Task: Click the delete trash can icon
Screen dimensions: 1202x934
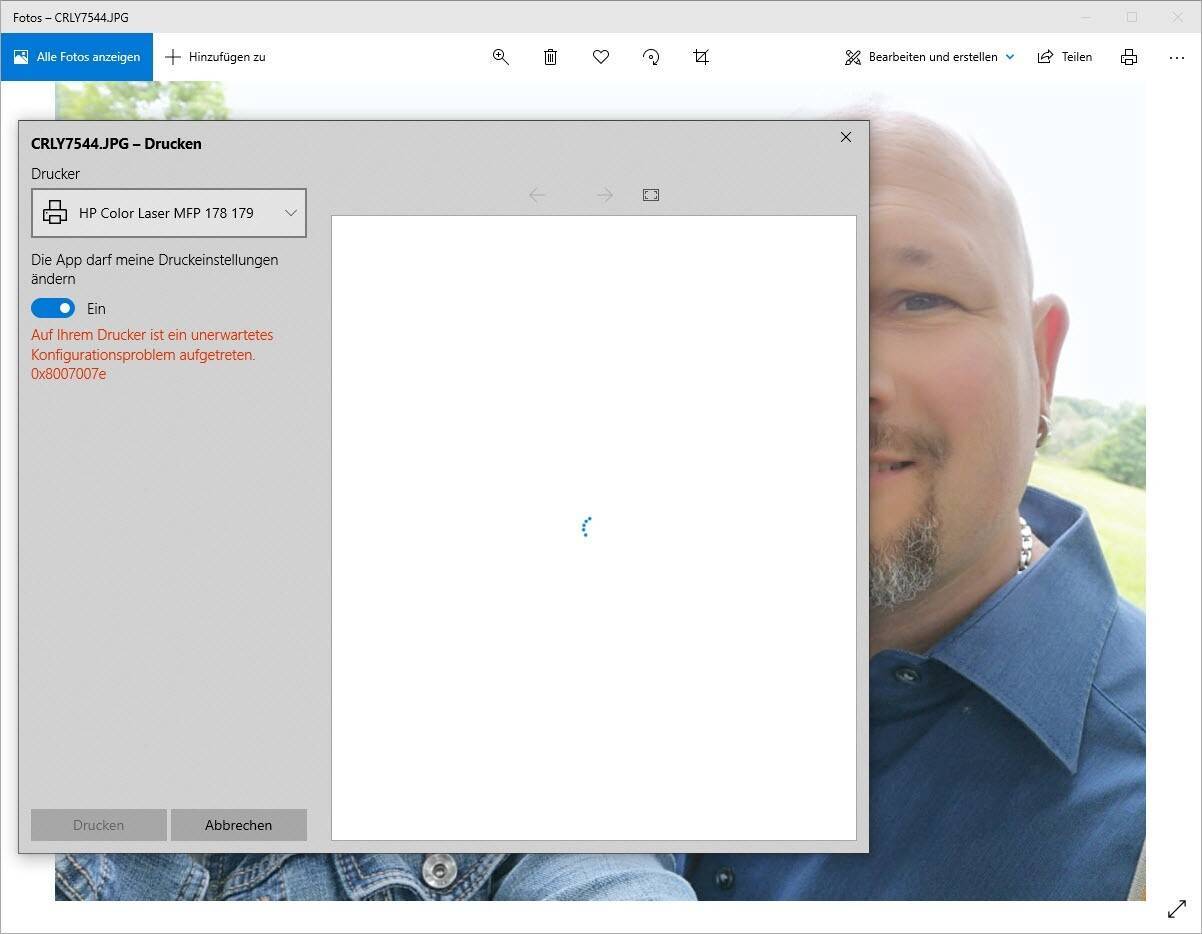Action: (551, 57)
